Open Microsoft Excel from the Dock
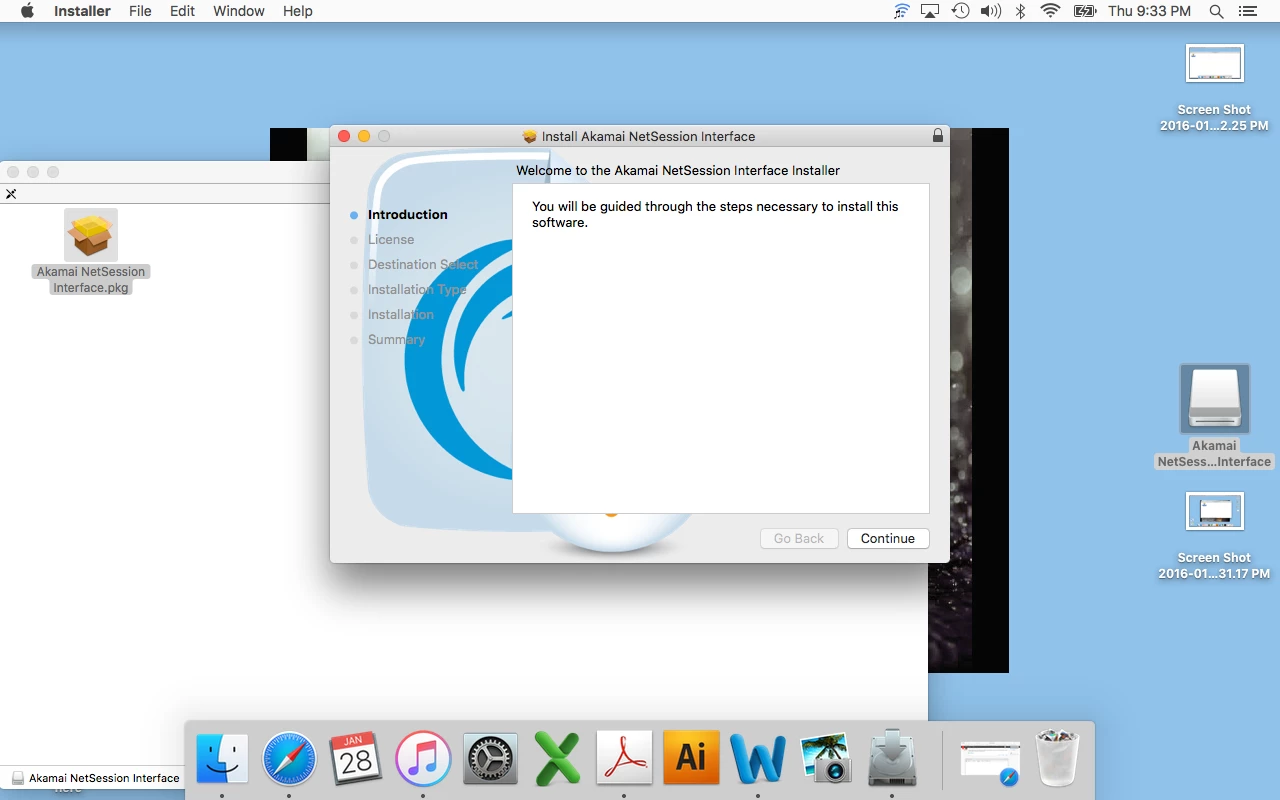This screenshot has height=800, width=1280. (x=557, y=759)
